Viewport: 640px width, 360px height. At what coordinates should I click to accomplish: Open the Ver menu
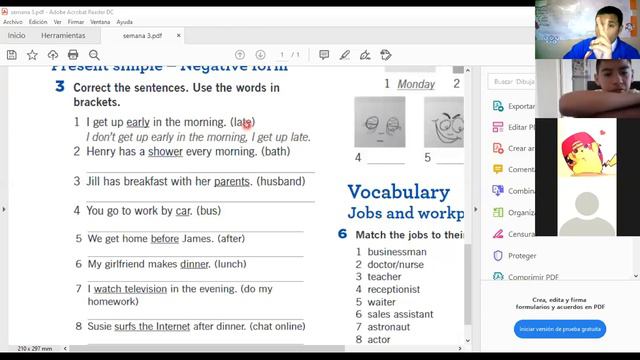click(58, 22)
